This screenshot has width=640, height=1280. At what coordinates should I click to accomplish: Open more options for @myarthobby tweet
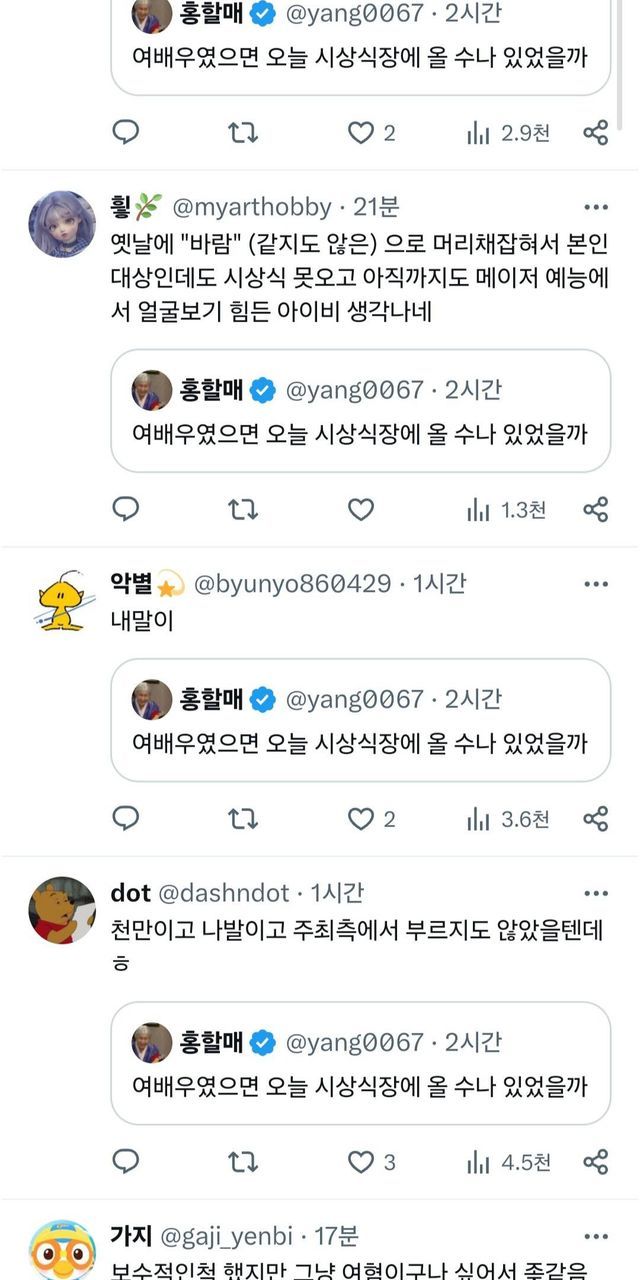(x=596, y=207)
